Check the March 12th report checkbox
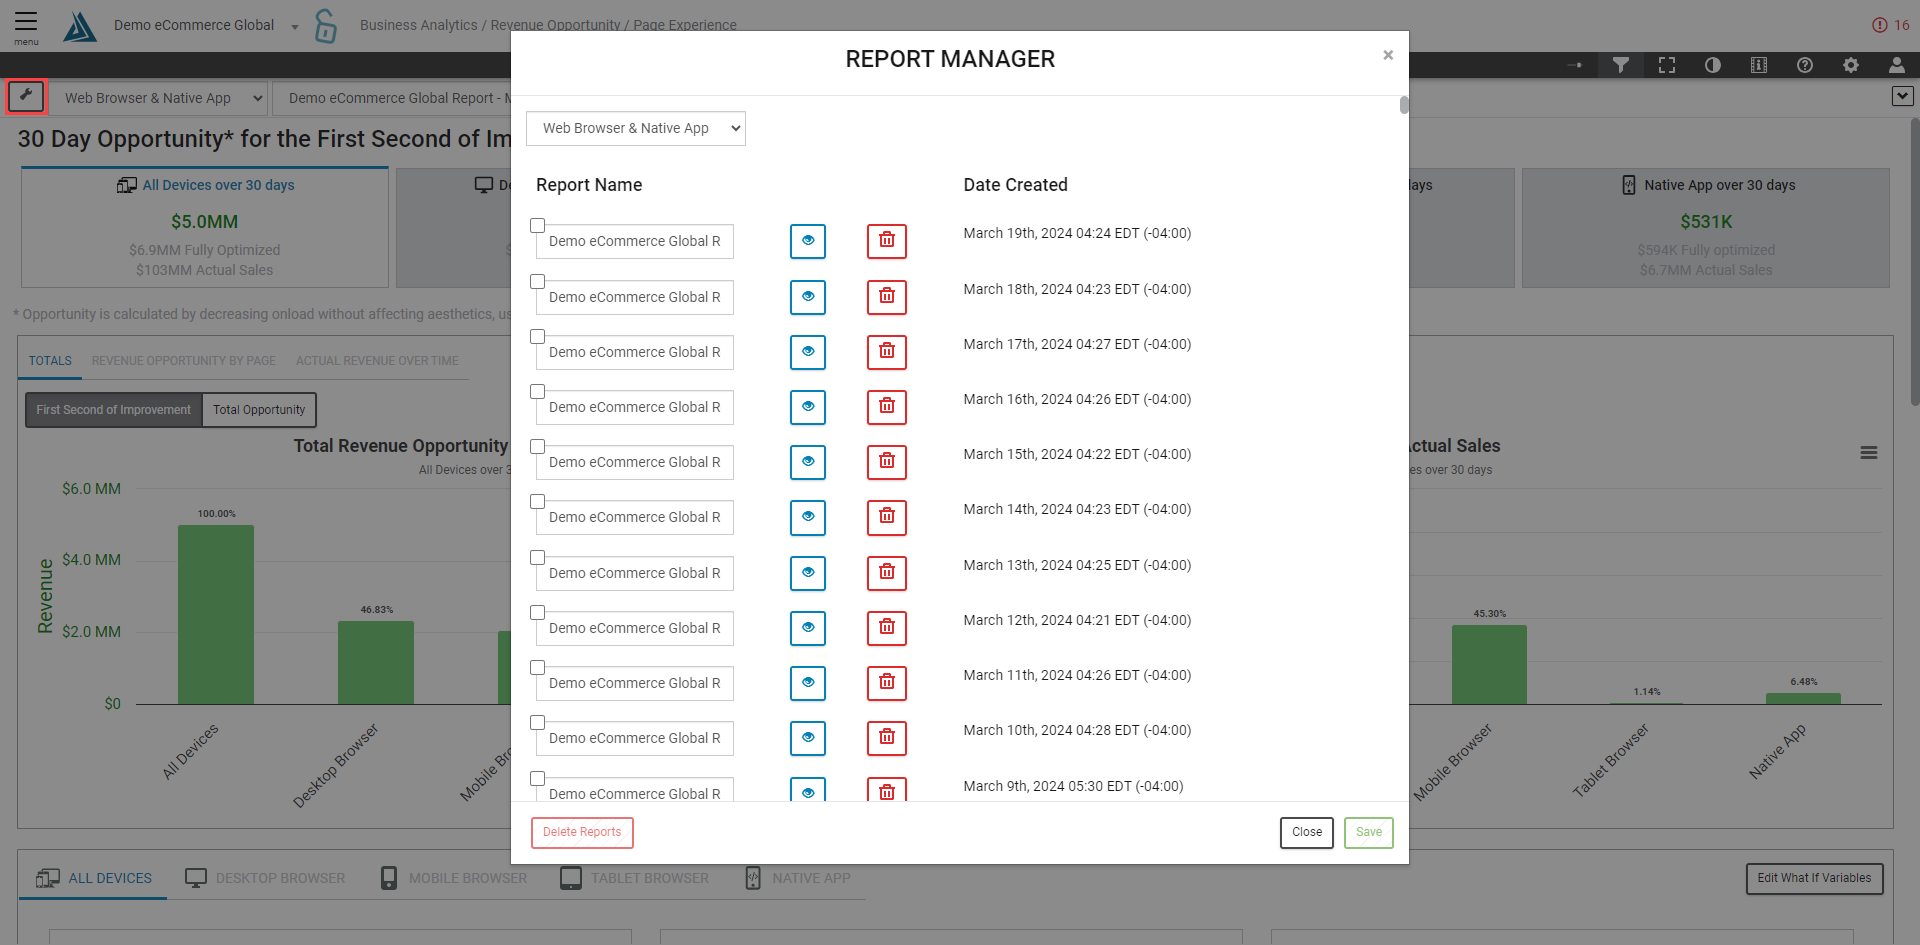 pos(538,613)
